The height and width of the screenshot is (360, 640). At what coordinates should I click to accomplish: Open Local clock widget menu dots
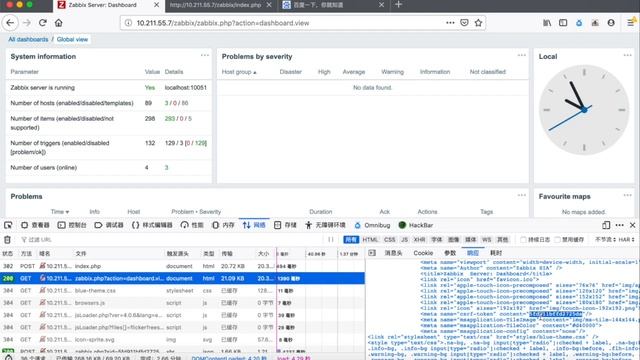[627, 55]
